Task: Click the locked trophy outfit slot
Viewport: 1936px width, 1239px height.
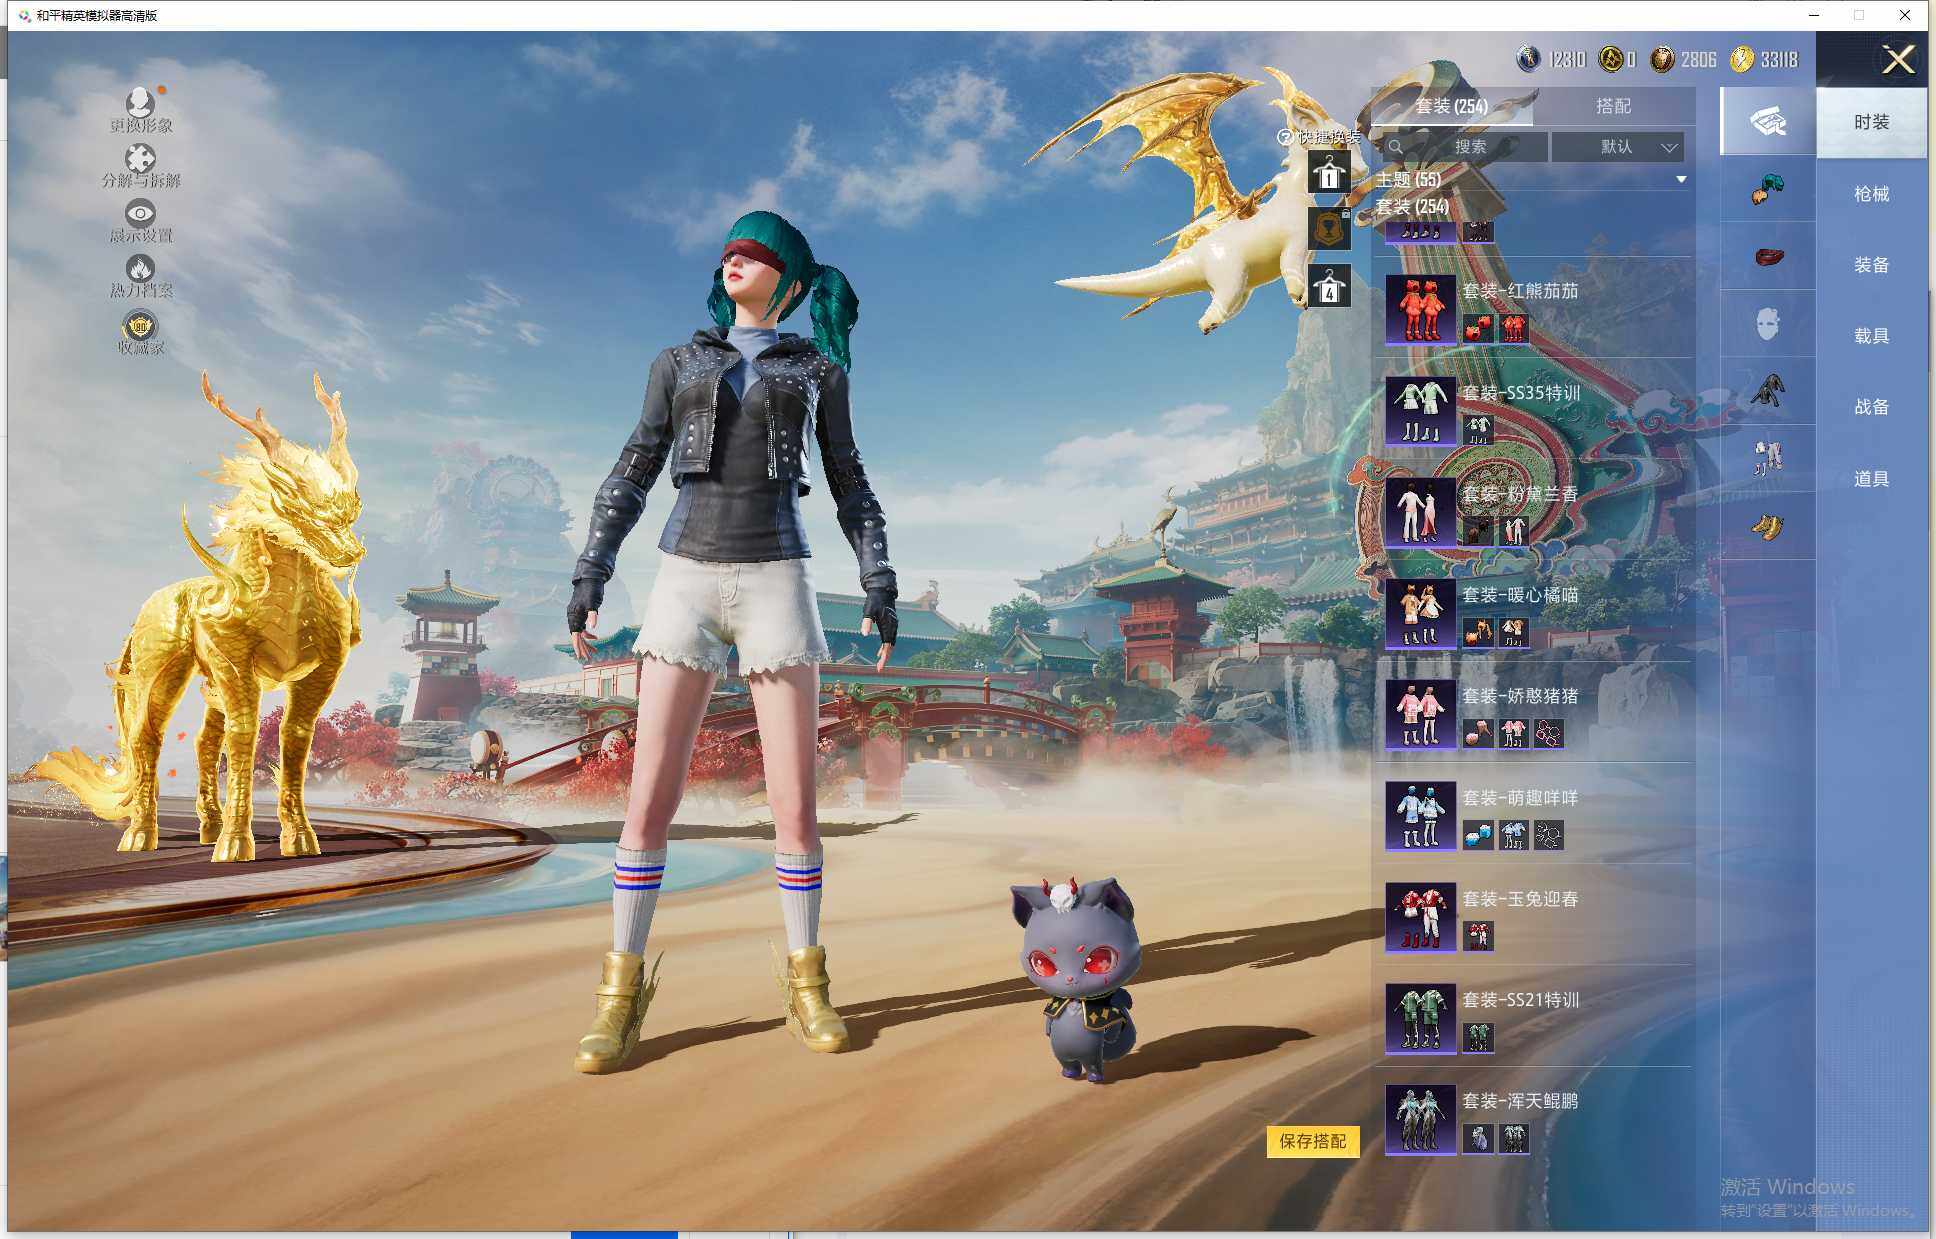Action: [1329, 229]
